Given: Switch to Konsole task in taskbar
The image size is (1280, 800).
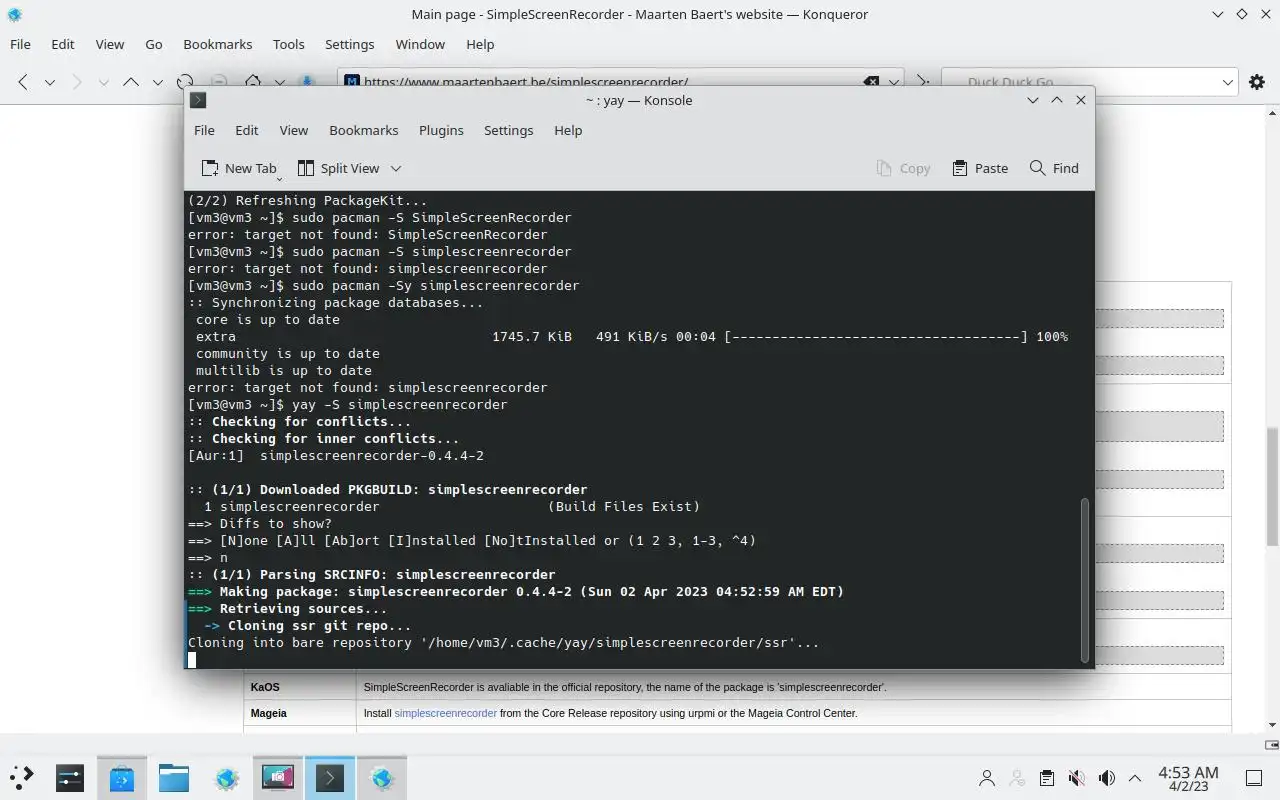Looking at the screenshot, I should [330, 777].
